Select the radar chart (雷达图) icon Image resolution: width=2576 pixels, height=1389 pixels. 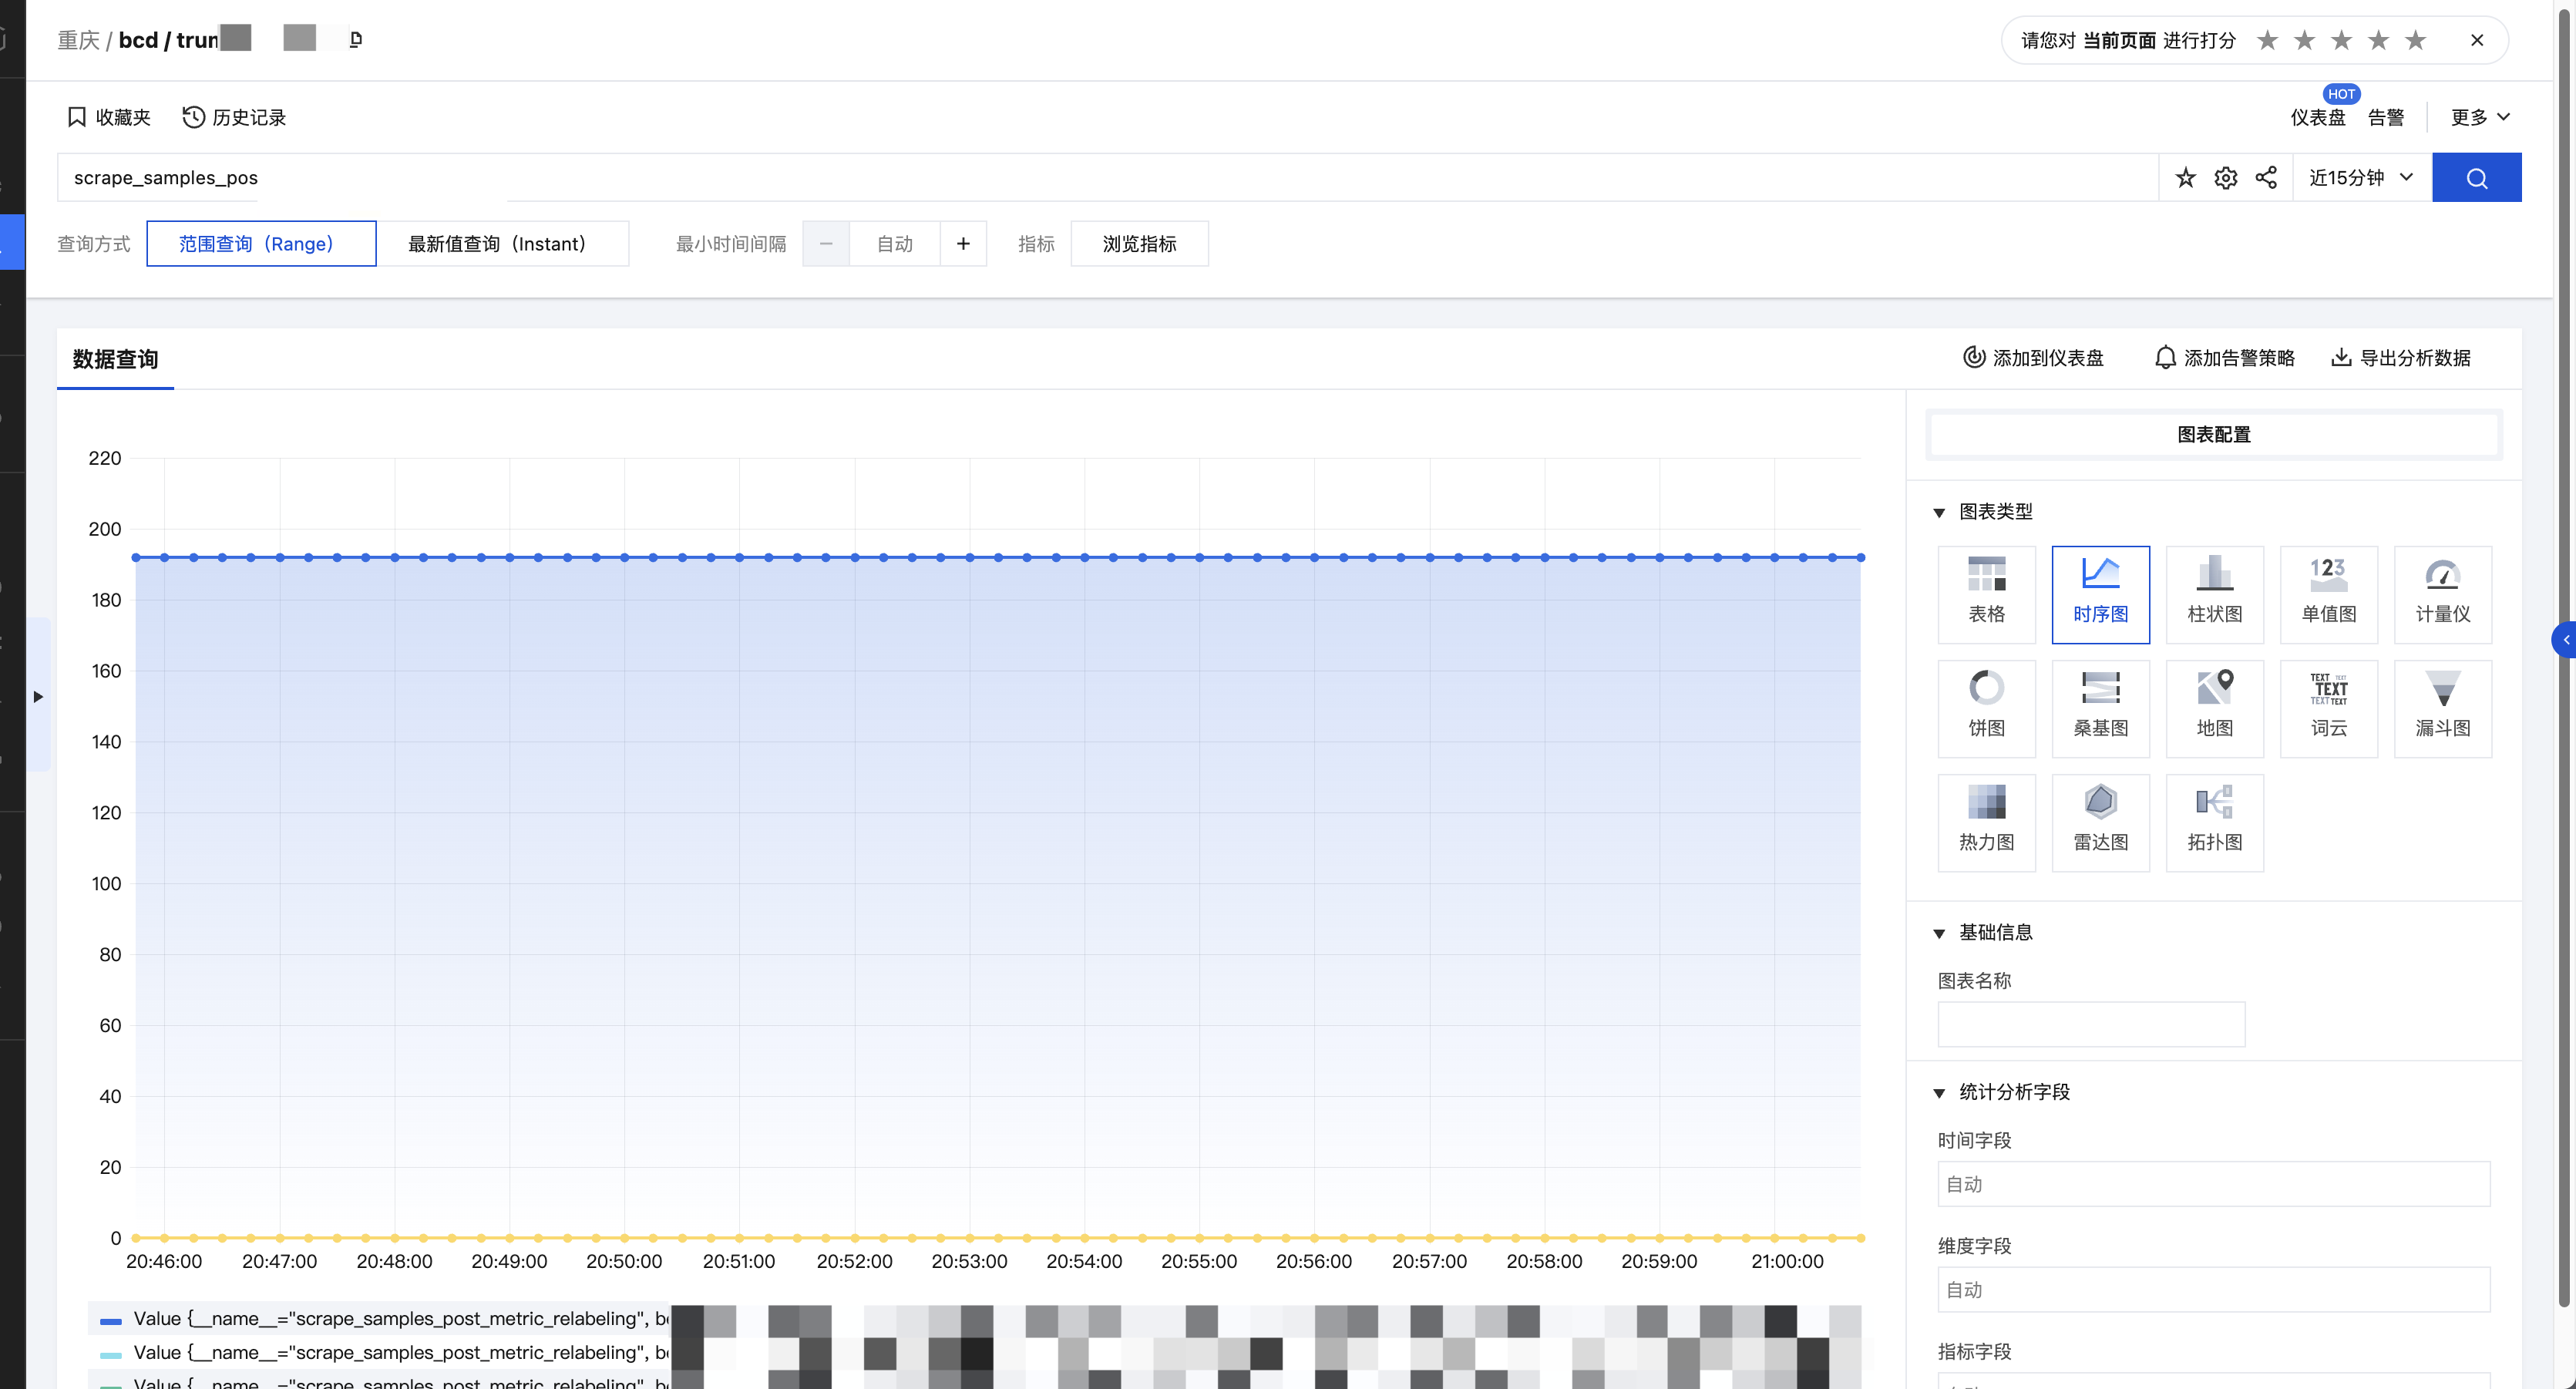point(2100,821)
